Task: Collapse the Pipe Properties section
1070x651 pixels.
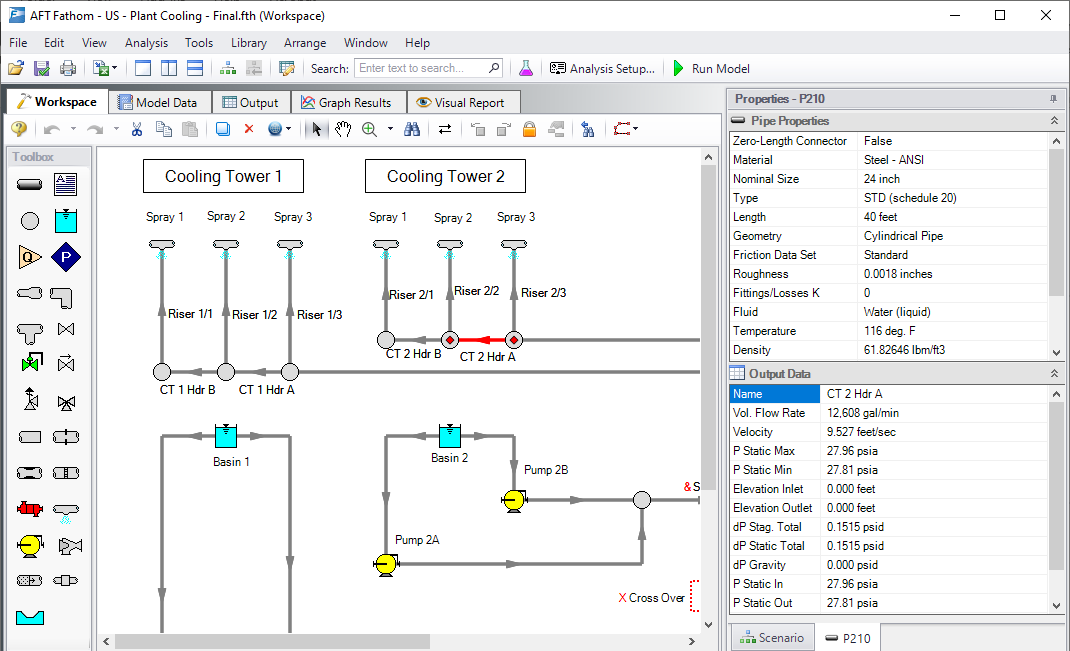Action: (1053, 121)
